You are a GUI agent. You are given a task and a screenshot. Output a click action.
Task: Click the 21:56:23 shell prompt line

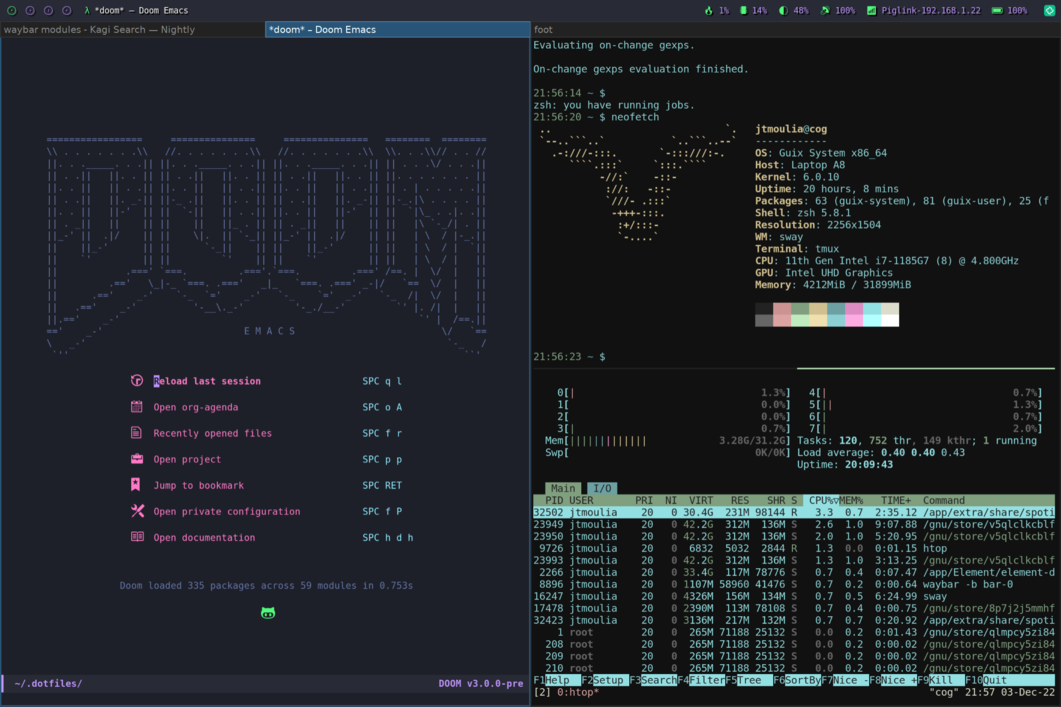tap(569, 357)
